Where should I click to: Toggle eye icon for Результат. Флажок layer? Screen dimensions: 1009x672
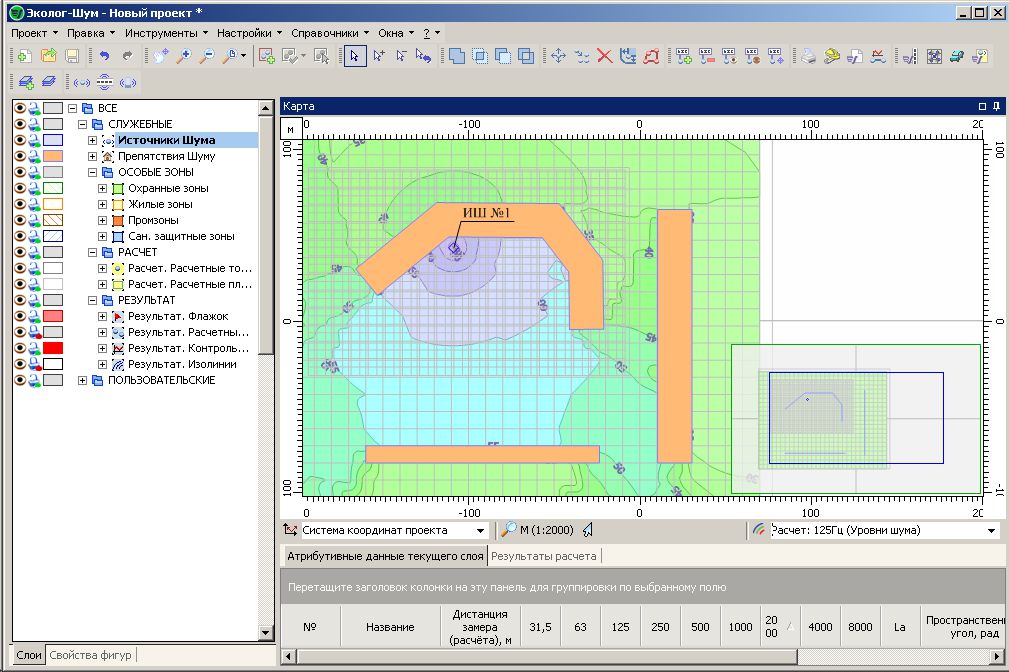(x=19, y=316)
